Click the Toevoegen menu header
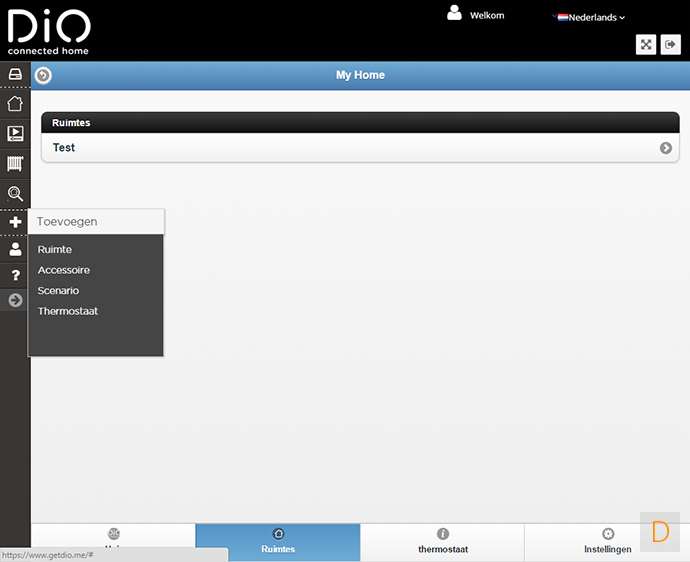 96,221
